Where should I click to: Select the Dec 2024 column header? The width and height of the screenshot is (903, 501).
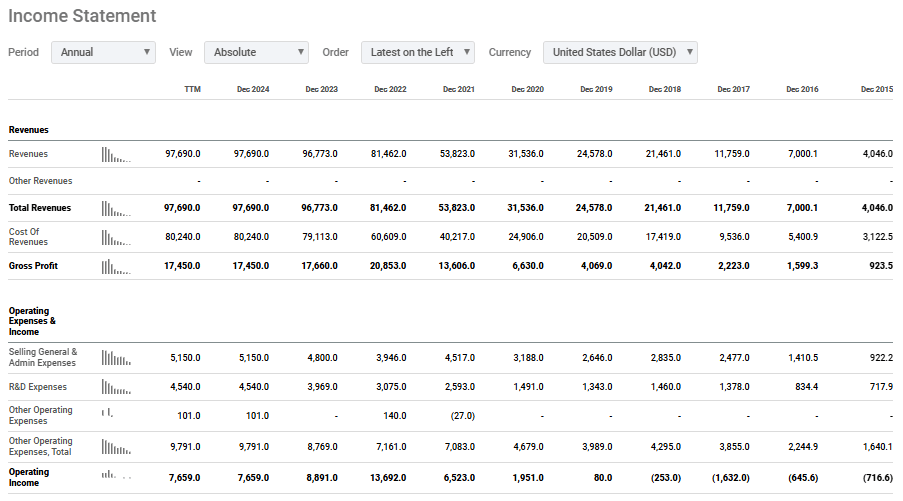tap(253, 89)
